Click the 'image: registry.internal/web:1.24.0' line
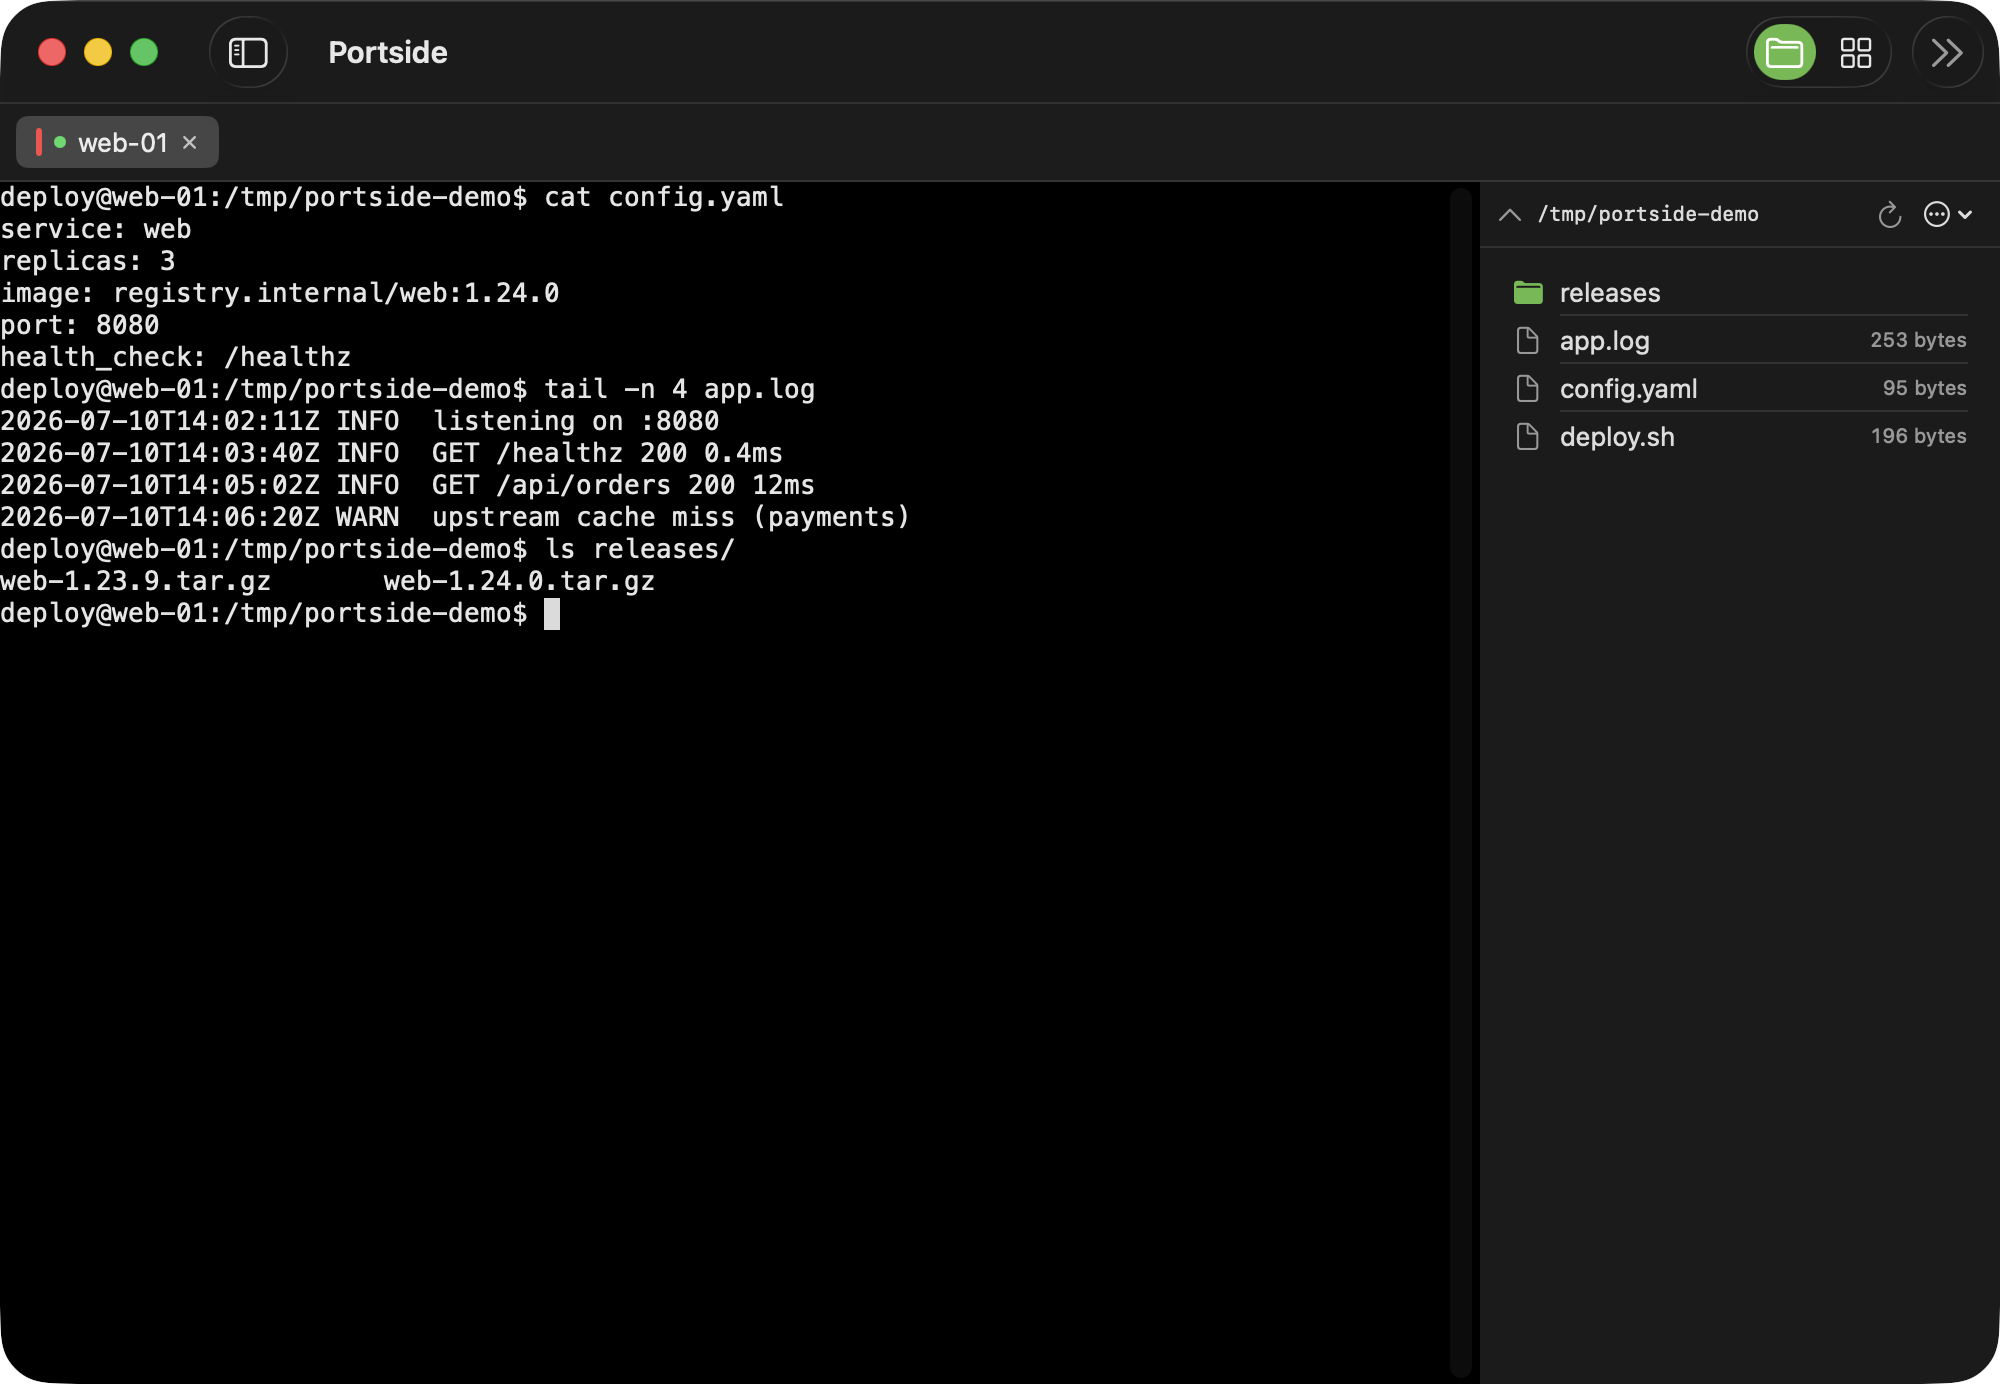 pos(280,293)
